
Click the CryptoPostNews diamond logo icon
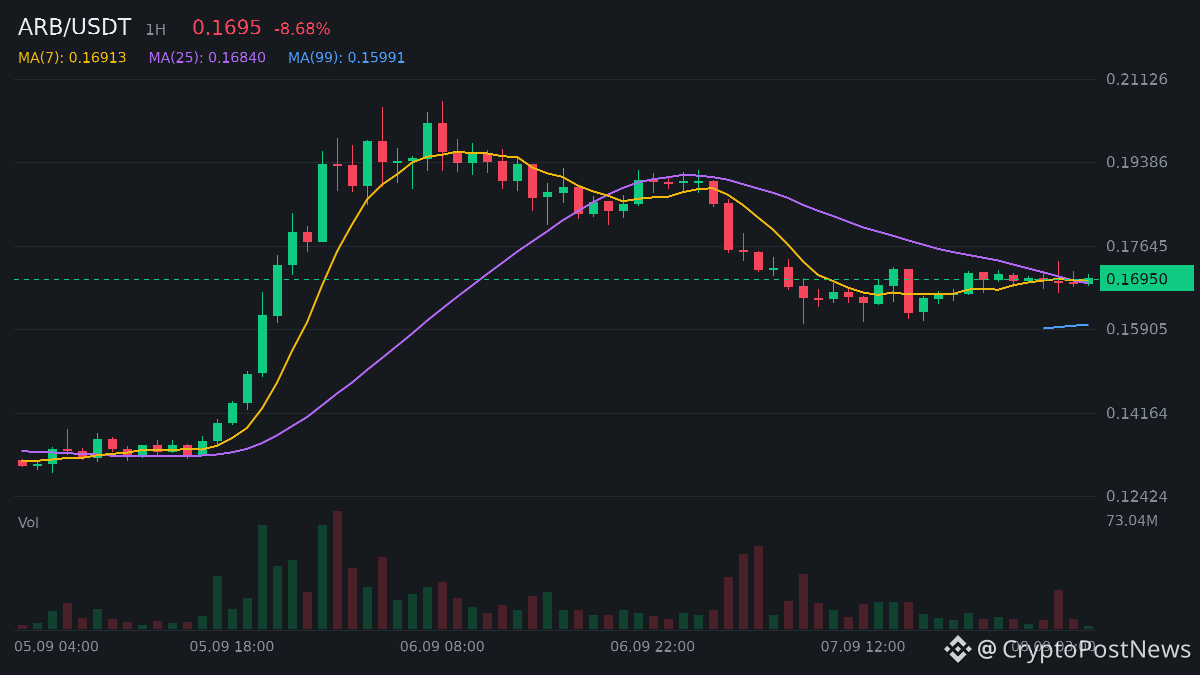(x=958, y=649)
